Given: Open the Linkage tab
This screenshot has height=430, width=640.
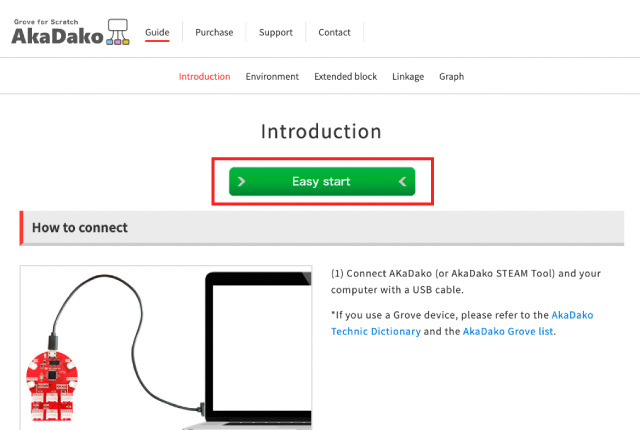Looking at the screenshot, I should 408,77.
